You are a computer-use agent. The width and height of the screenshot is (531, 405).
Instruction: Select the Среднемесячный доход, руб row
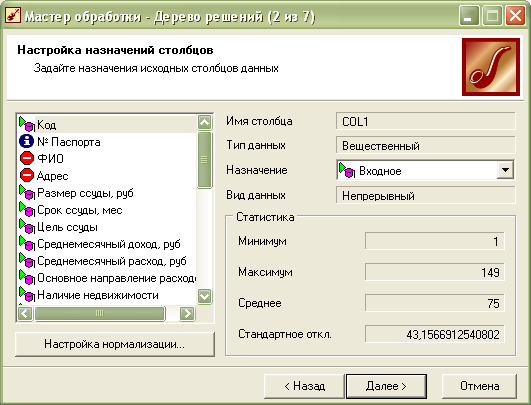coord(107,244)
